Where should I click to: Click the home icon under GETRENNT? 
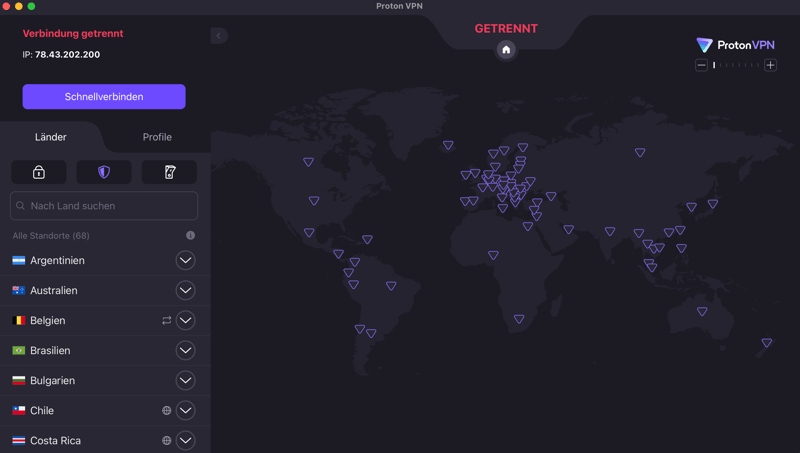point(506,50)
